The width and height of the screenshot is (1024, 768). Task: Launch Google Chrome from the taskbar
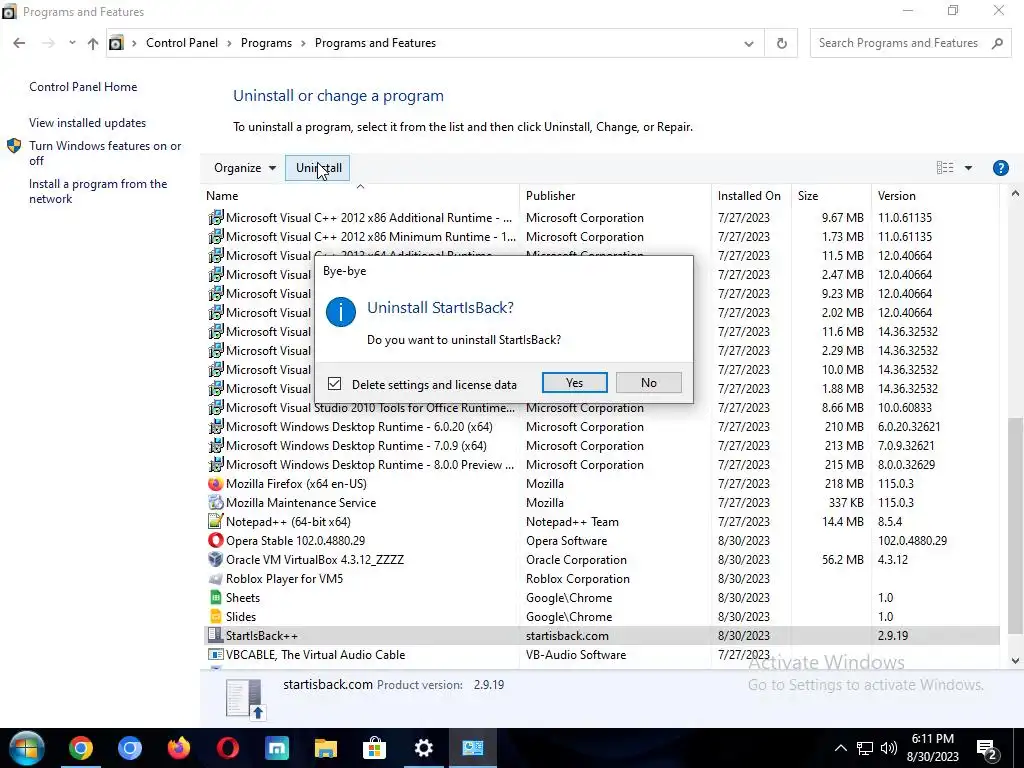pyautogui.click(x=81, y=748)
